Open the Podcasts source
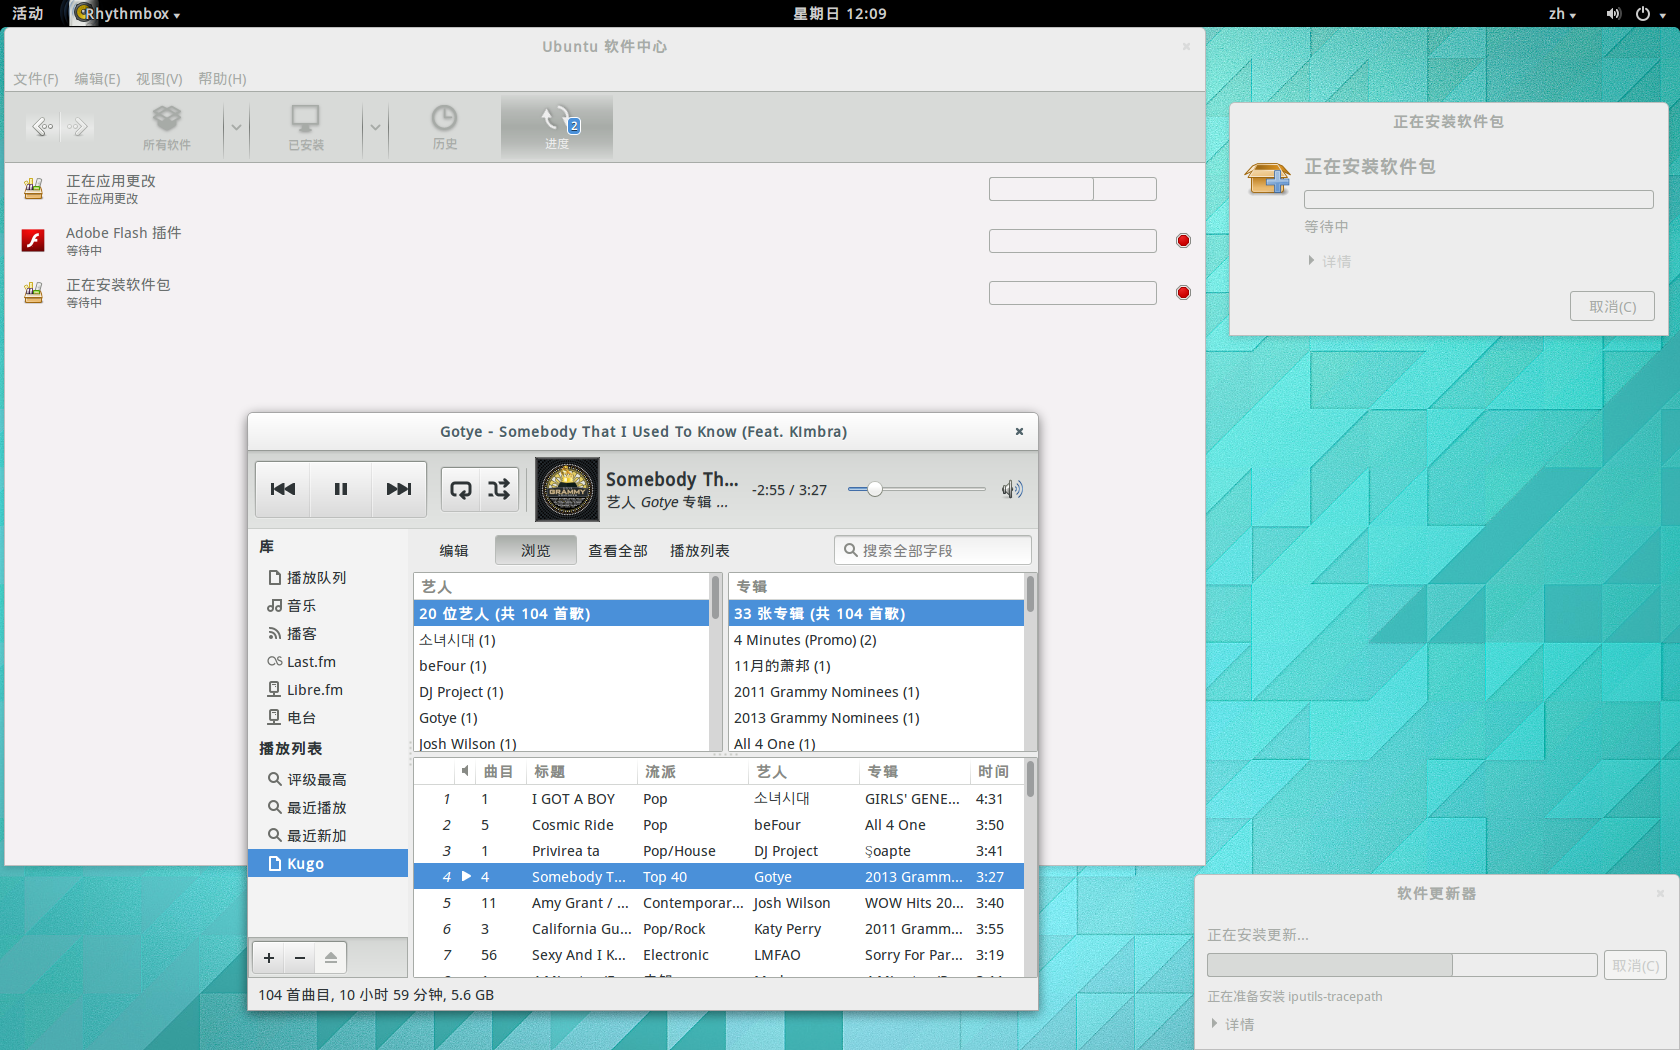 [x=328, y=633]
